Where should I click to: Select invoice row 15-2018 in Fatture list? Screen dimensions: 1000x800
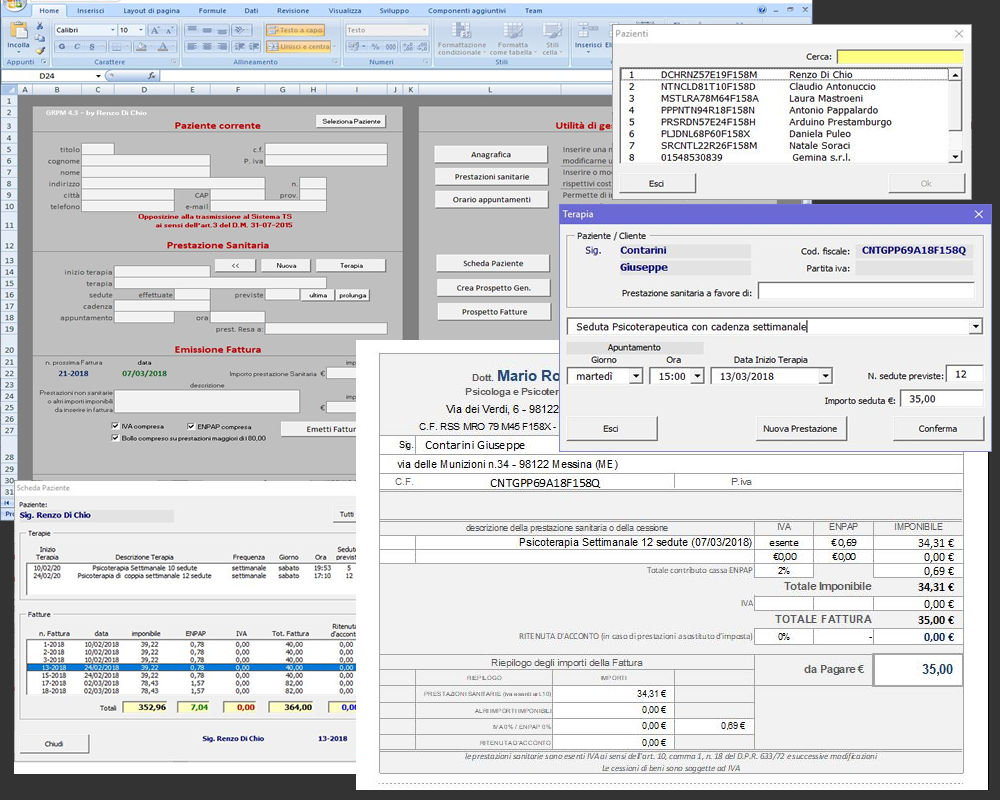(x=191, y=675)
